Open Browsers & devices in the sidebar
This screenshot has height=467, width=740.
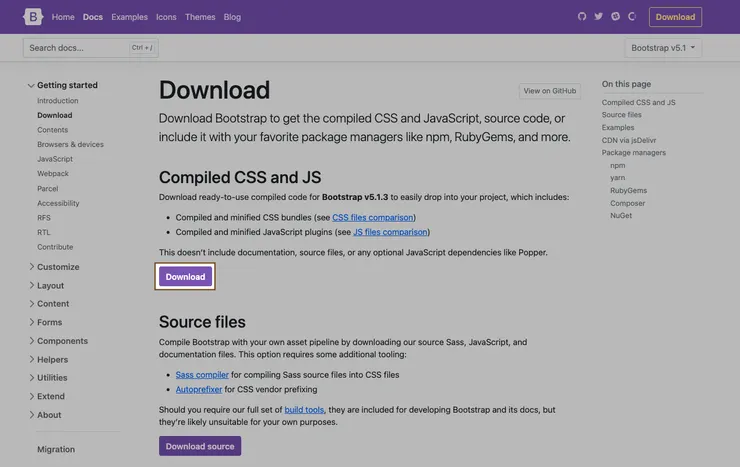(x=70, y=144)
